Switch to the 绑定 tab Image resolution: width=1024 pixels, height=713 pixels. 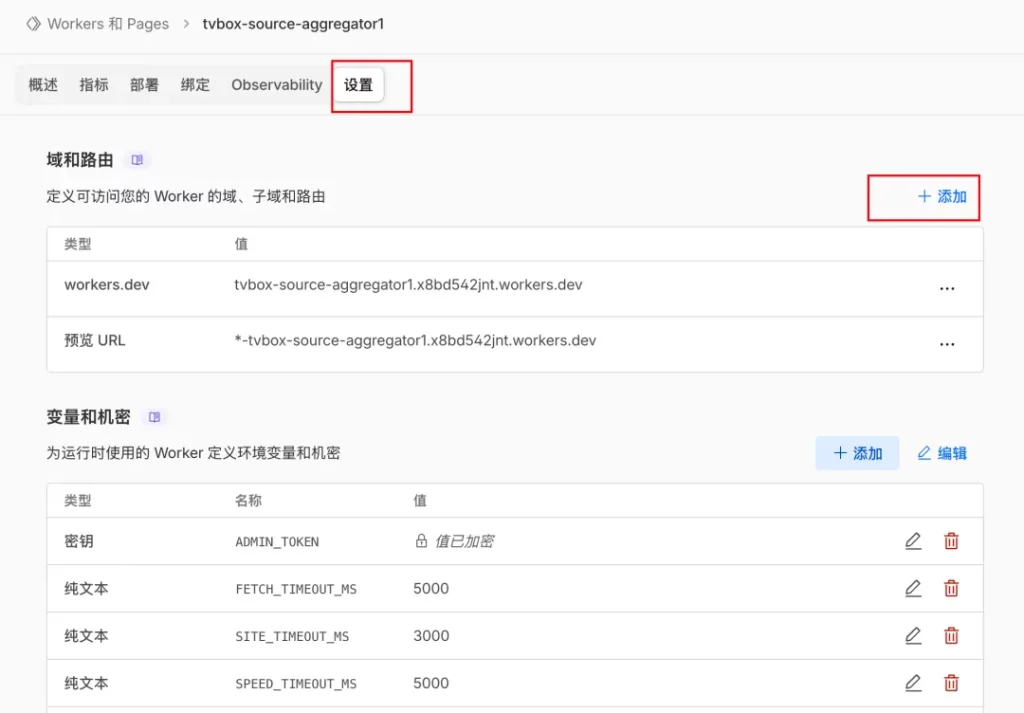point(195,85)
